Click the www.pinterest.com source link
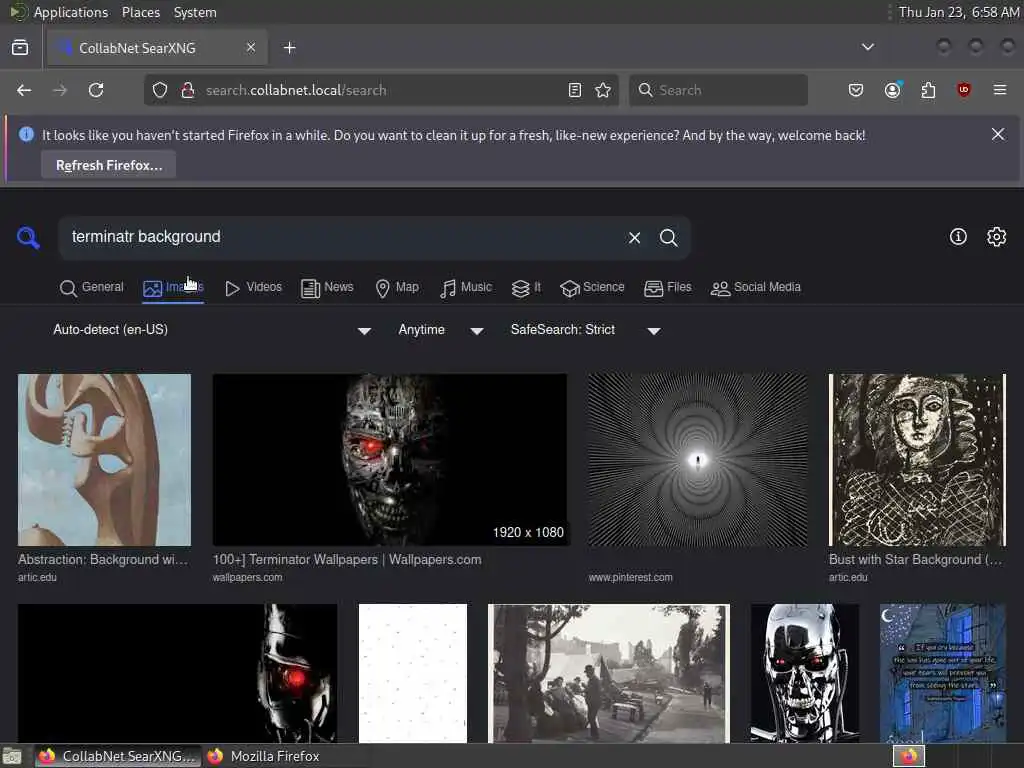The width and height of the screenshot is (1024, 768). tap(630, 577)
